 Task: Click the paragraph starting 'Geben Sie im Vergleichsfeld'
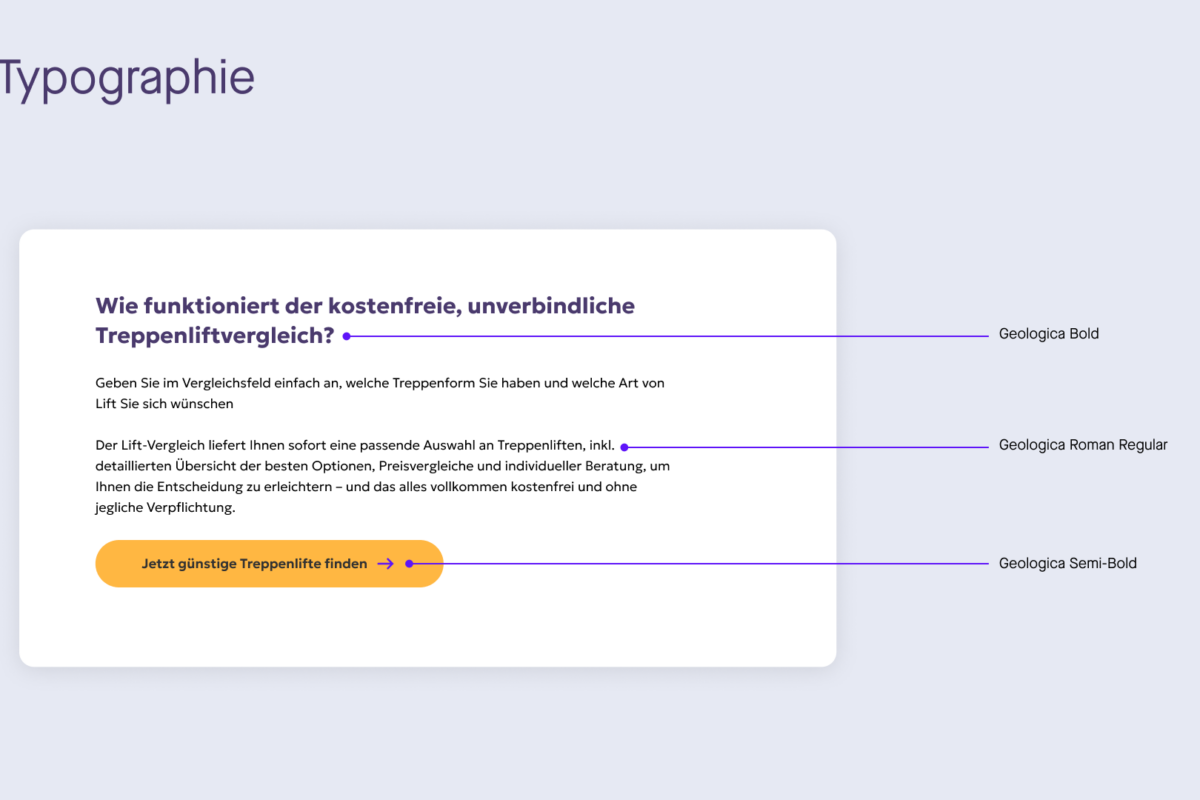pyautogui.click(x=380, y=393)
